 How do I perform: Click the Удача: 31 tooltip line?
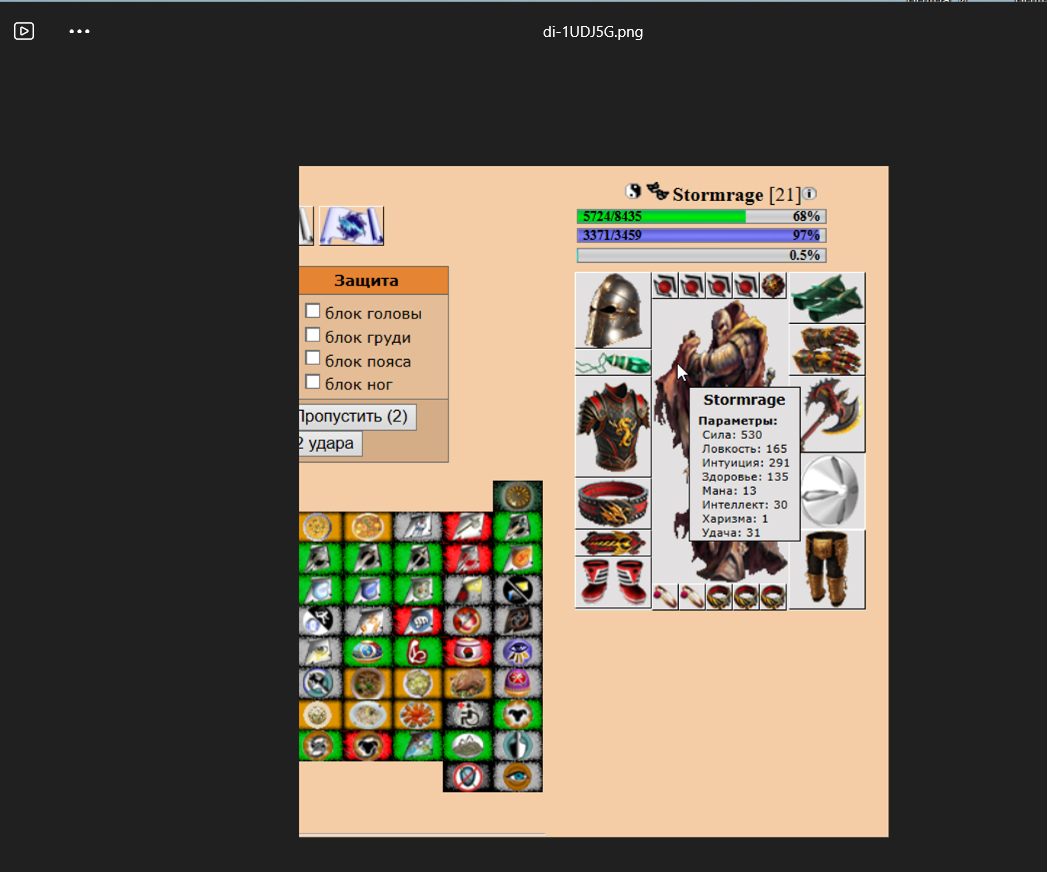pos(730,533)
